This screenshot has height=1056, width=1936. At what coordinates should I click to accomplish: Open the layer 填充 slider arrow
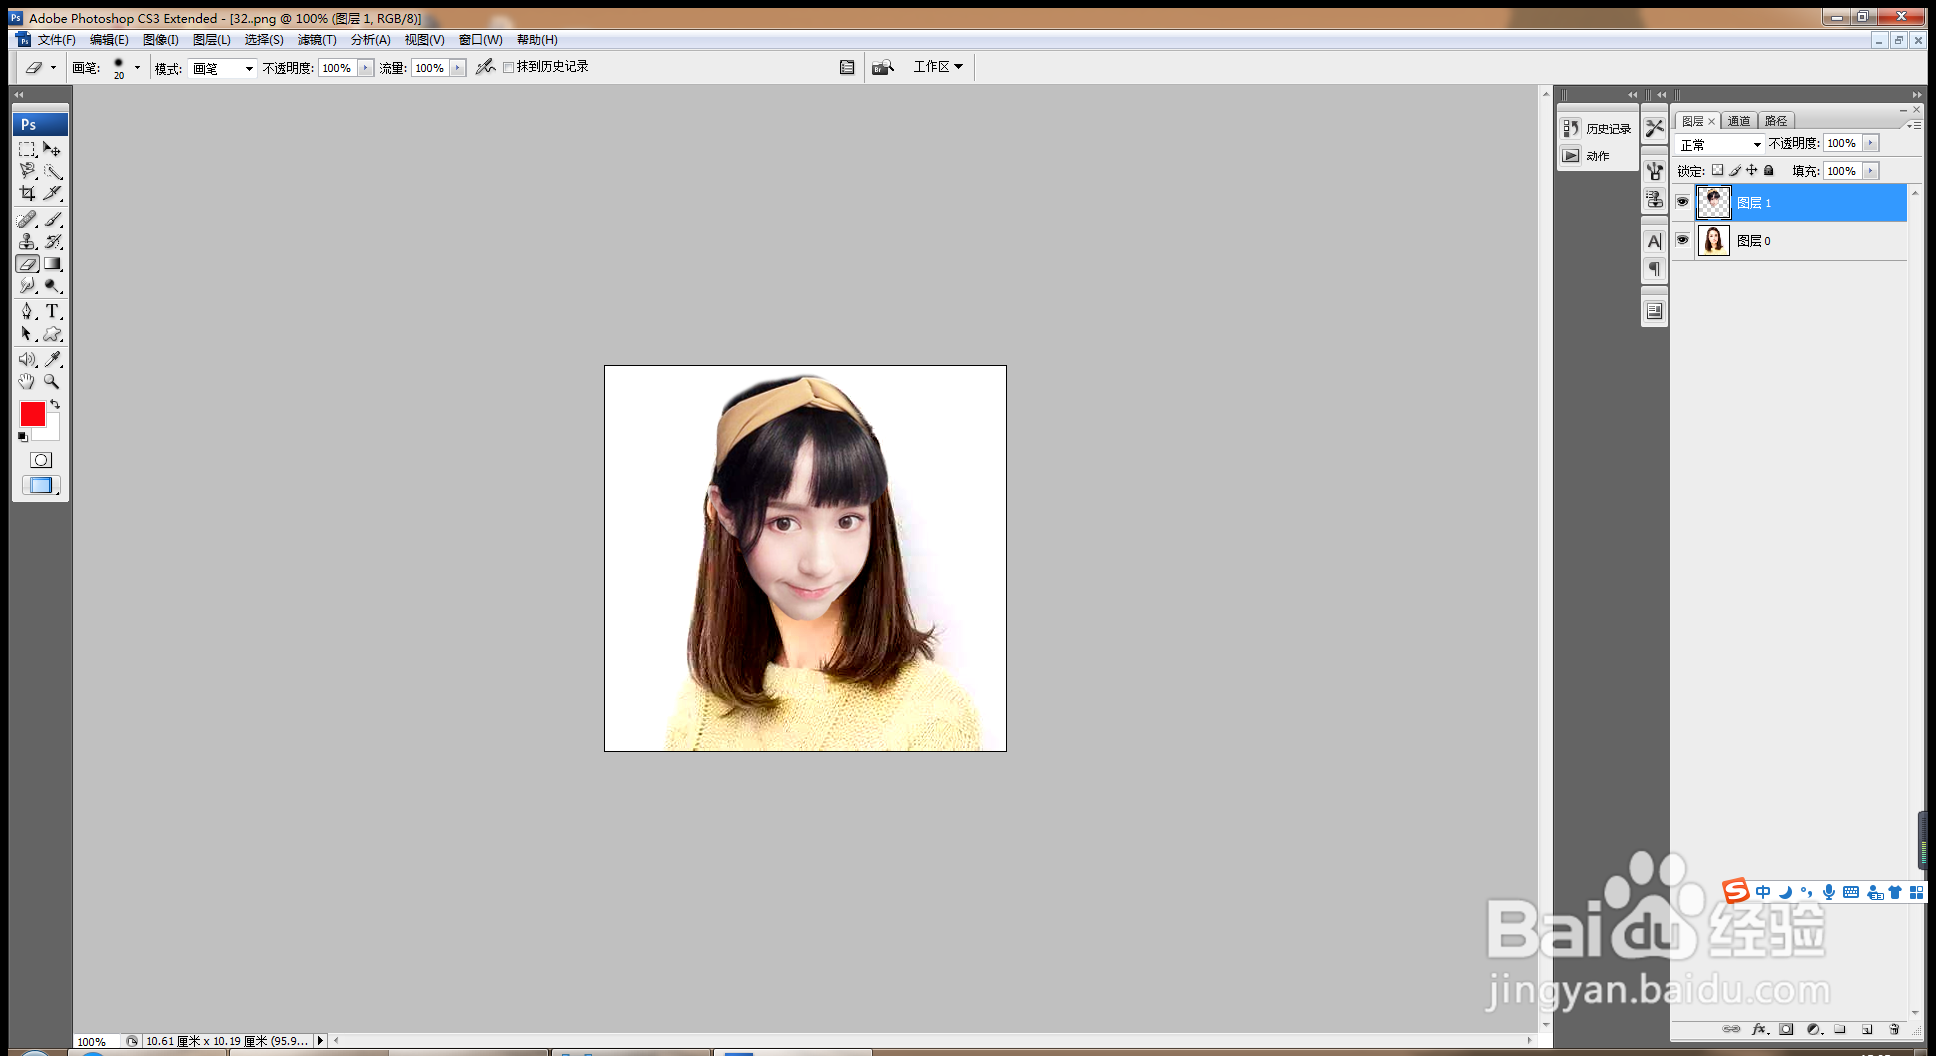pyautogui.click(x=1871, y=171)
